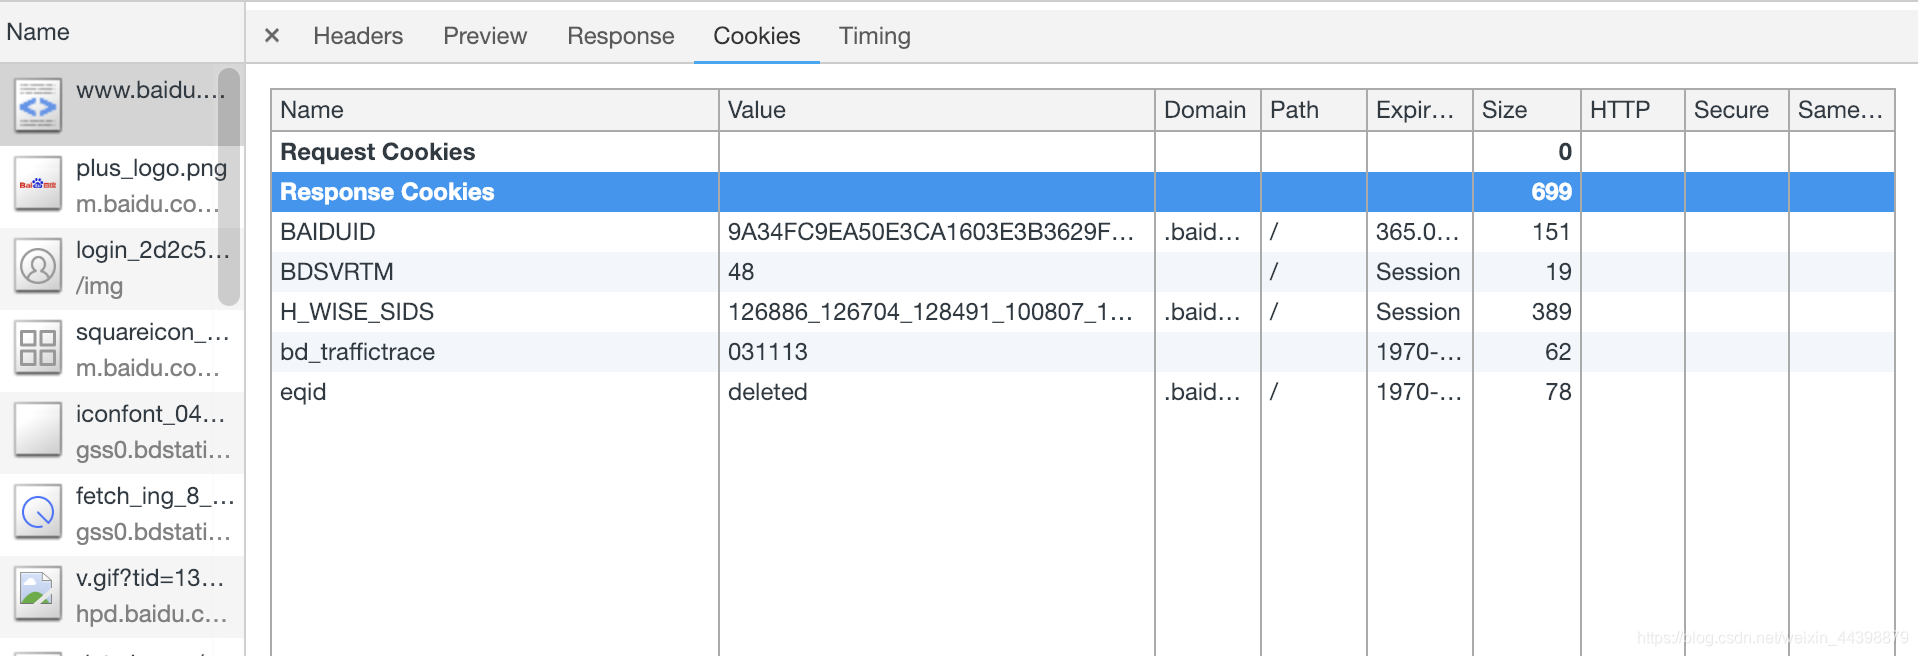Click the Request Cookies size 0
Image resolution: width=1918 pixels, height=656 pixels.
click(x=1565, y=152)
